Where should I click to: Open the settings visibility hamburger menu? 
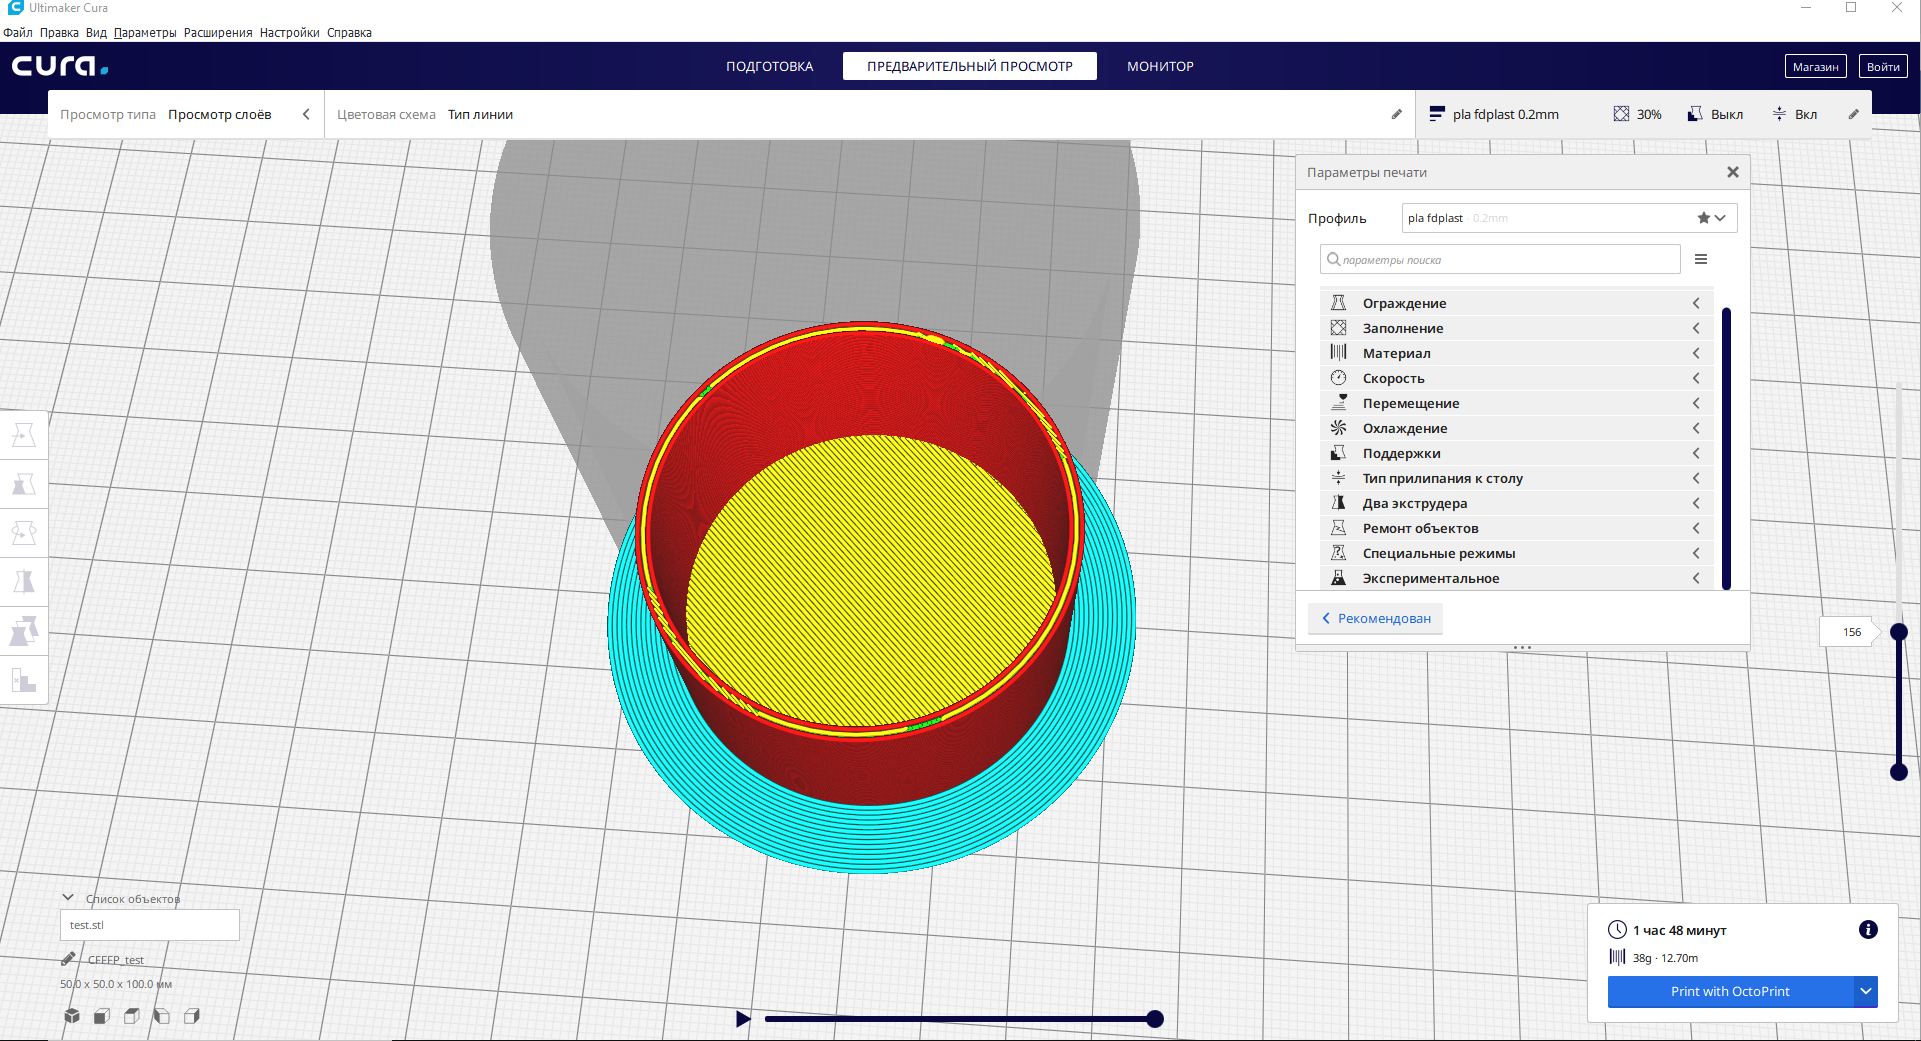[x=1701, y=260]
